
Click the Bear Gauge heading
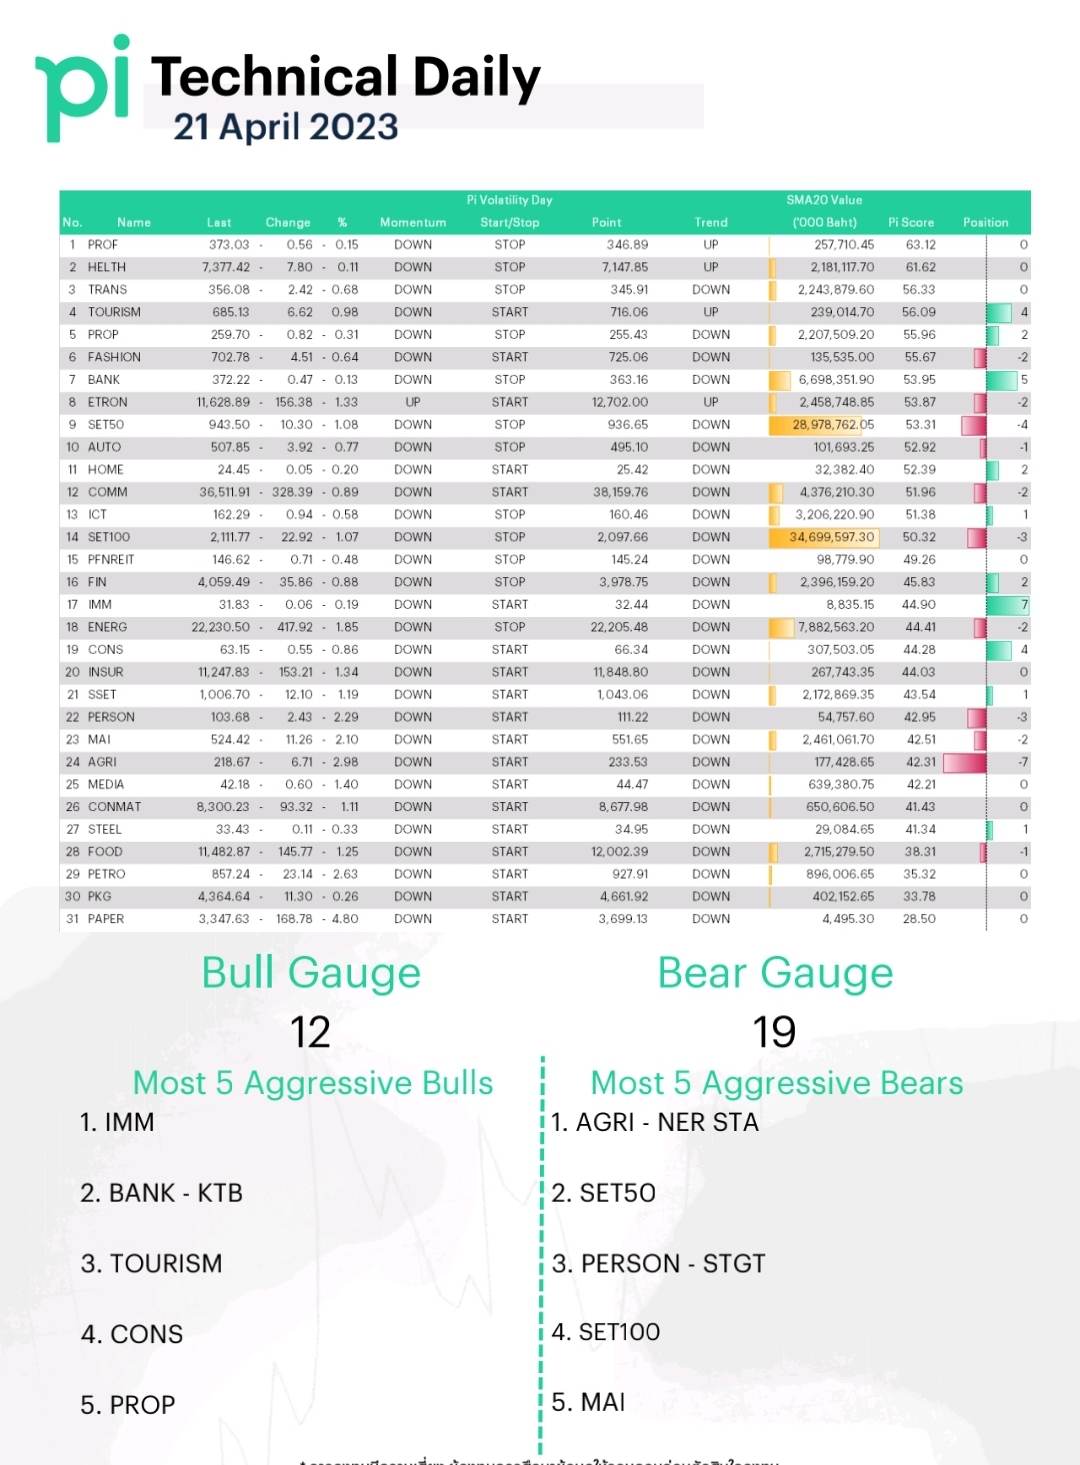coord(775,973)
